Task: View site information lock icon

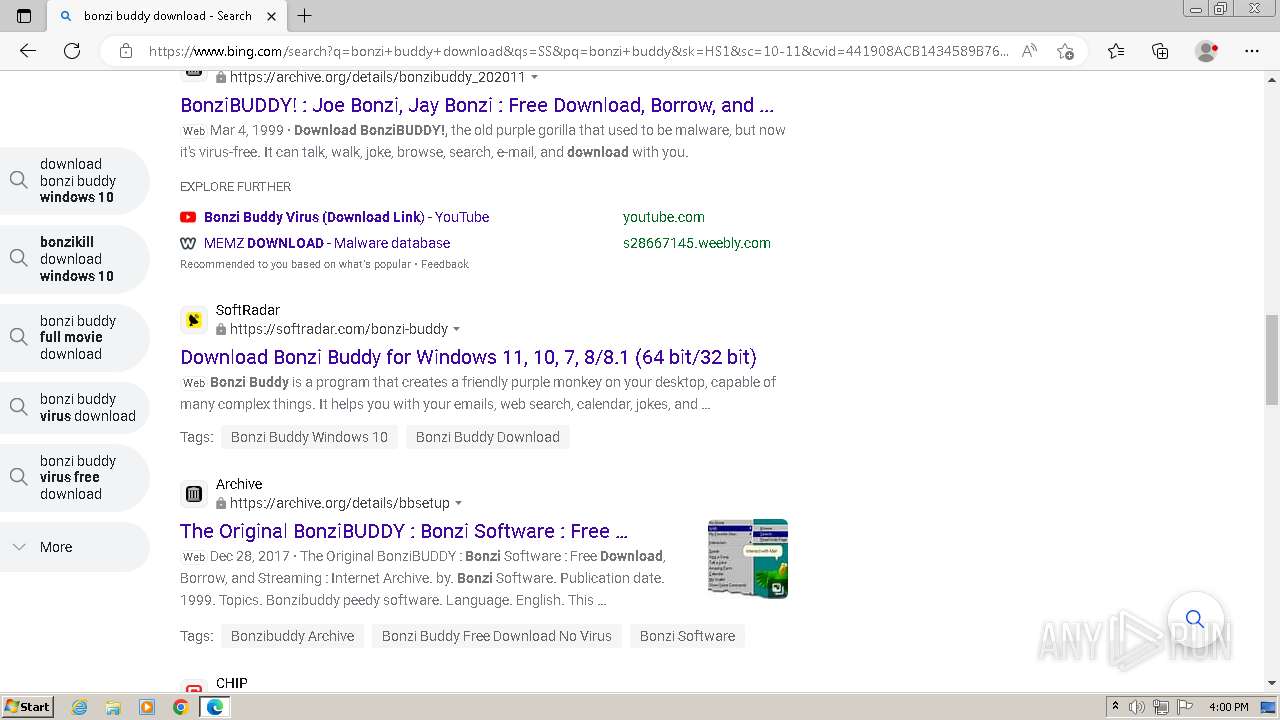Action: (126, 51)
